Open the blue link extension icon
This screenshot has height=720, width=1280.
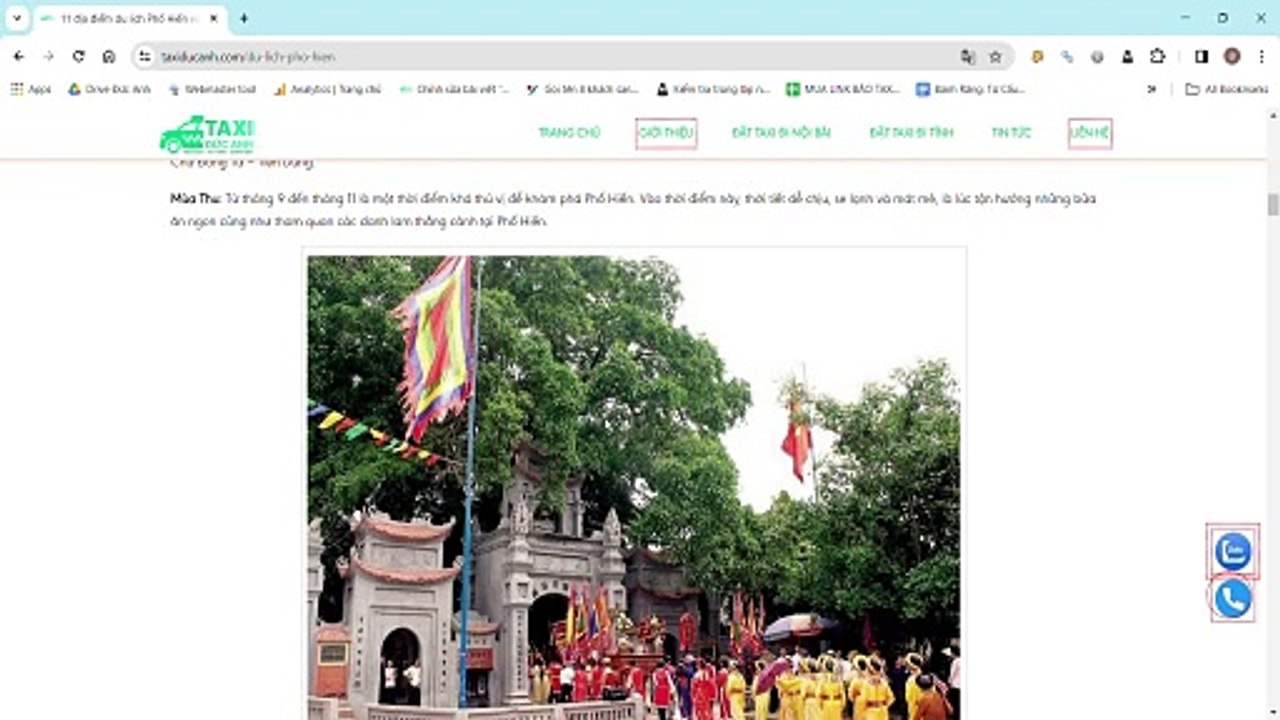[1067, 57]
